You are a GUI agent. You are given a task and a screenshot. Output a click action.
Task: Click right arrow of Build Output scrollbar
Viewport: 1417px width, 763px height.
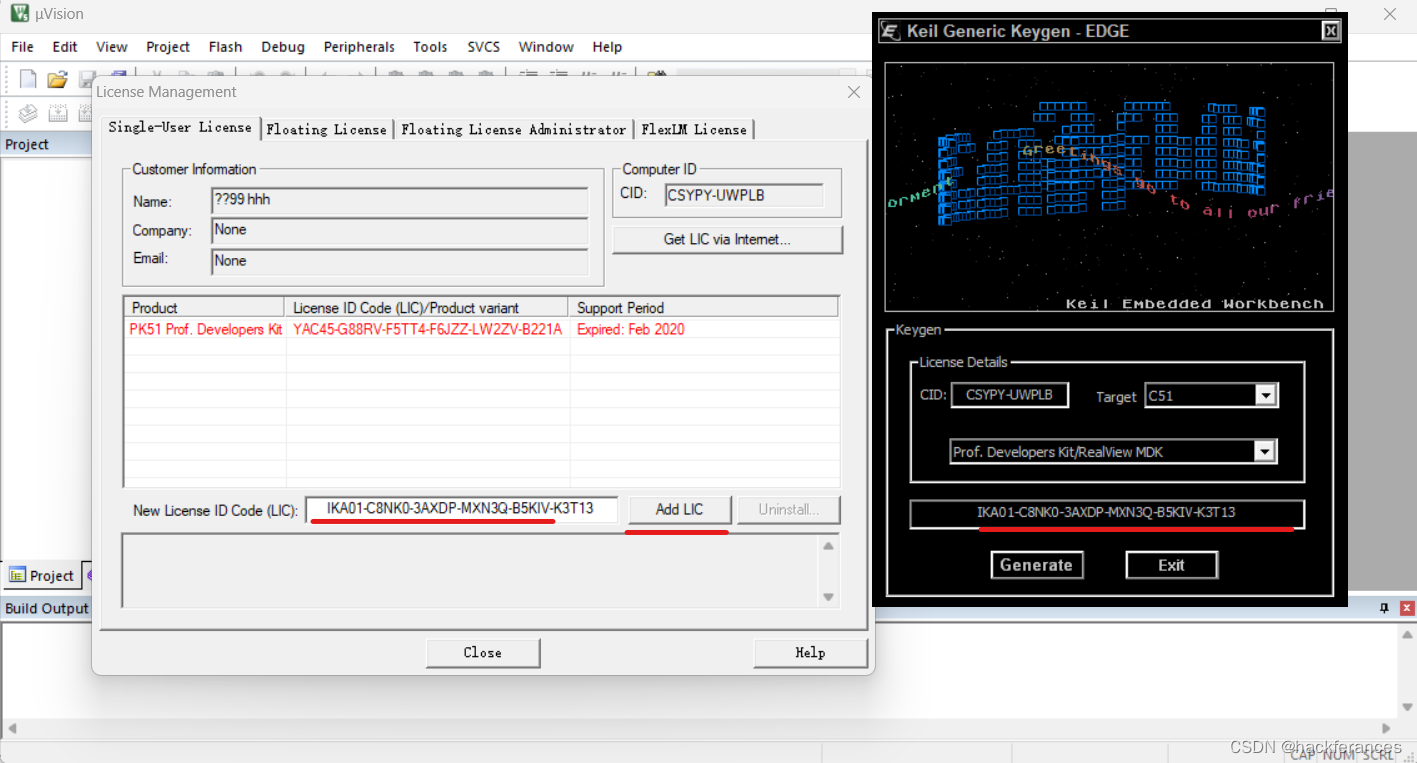1386,729
